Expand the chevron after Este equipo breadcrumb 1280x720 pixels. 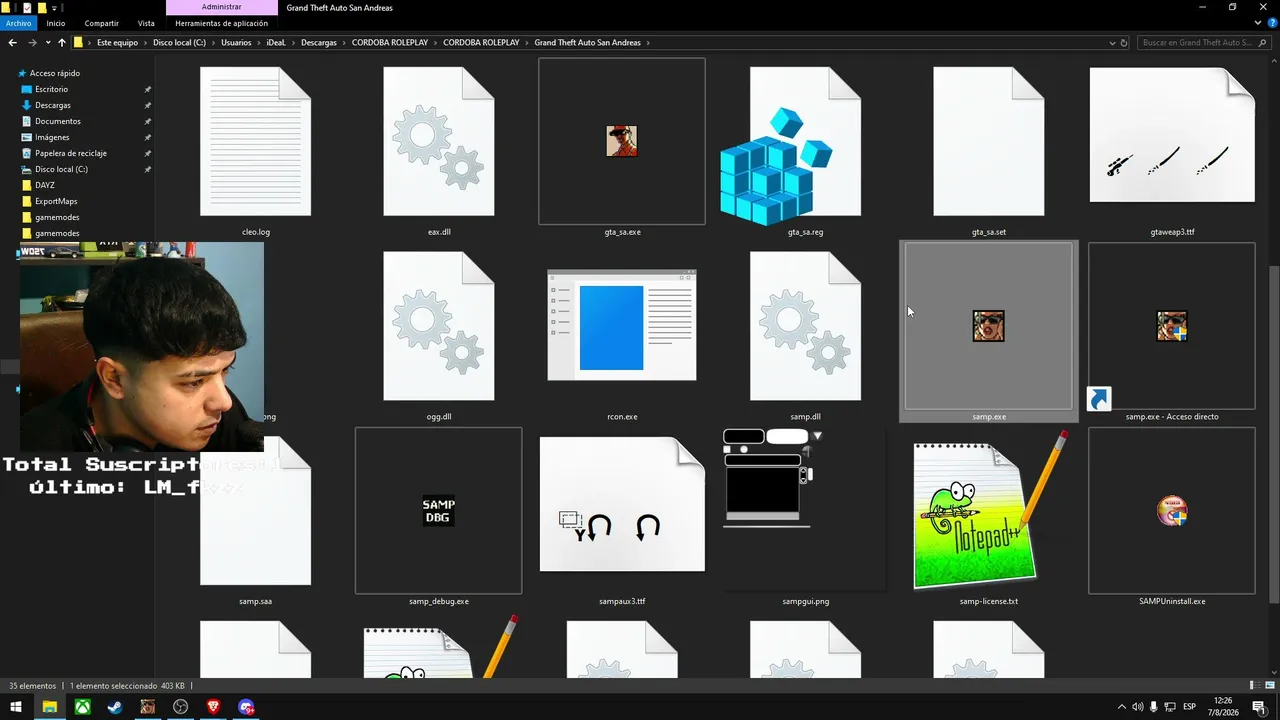(x=146, y=43)
